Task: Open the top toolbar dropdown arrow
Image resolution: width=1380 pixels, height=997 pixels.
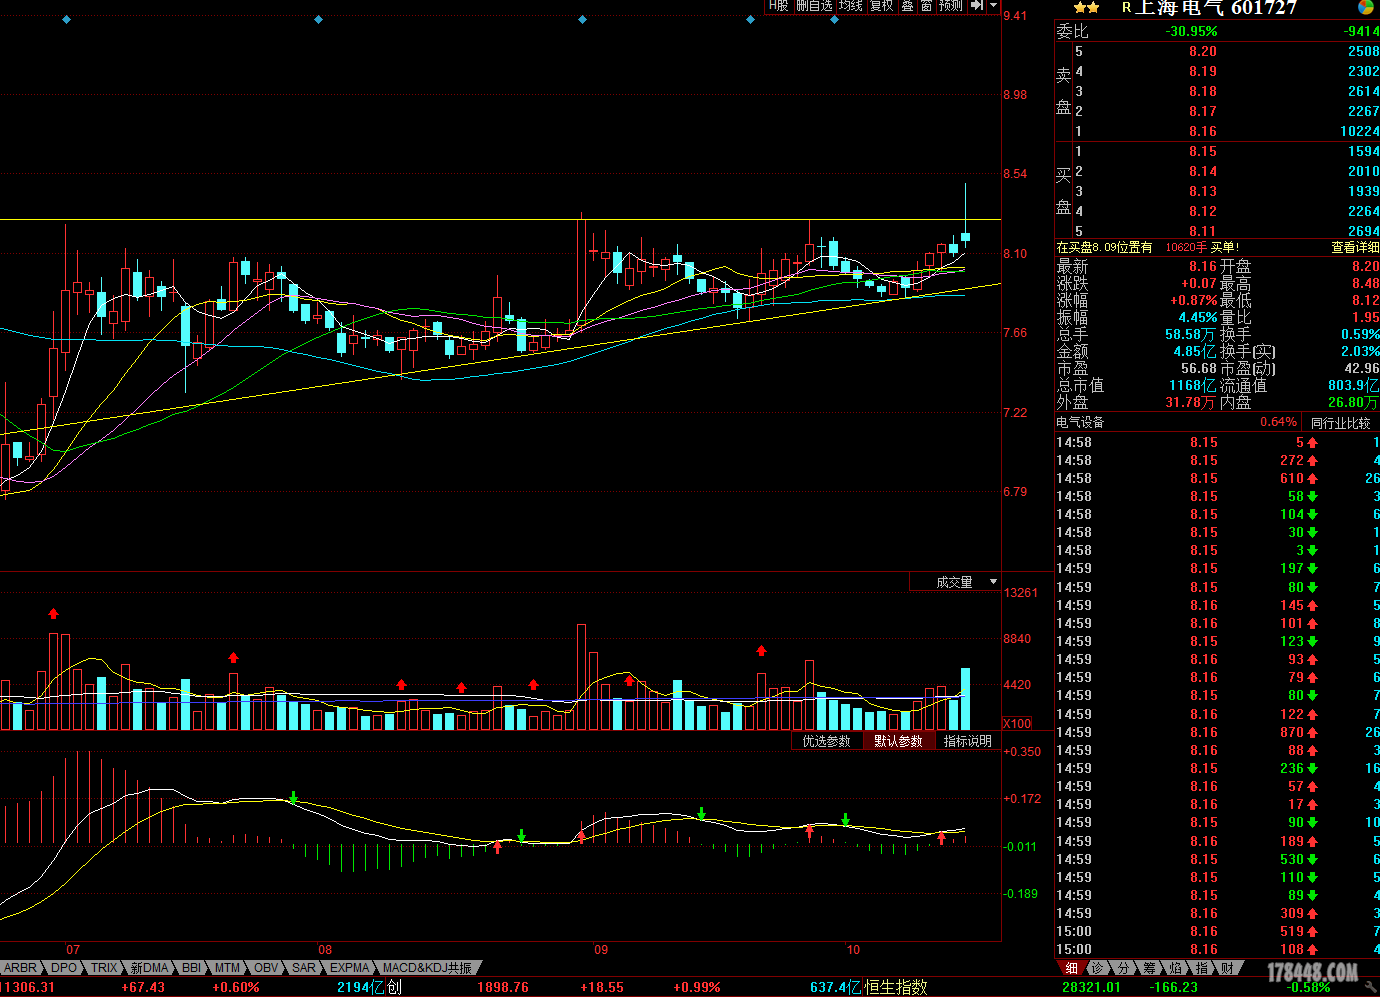Action: (x=993, y=5)
